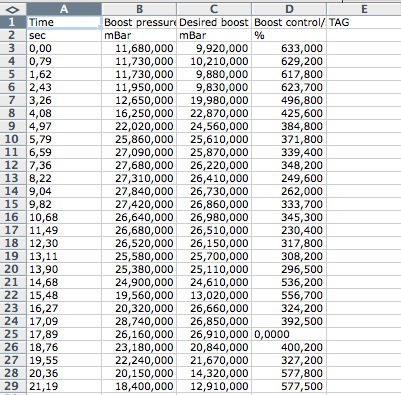The height and width of the screenshot is (395, 401).
Task: Click the 'Boost pressure' header cell
Action: tap(139, 22)
